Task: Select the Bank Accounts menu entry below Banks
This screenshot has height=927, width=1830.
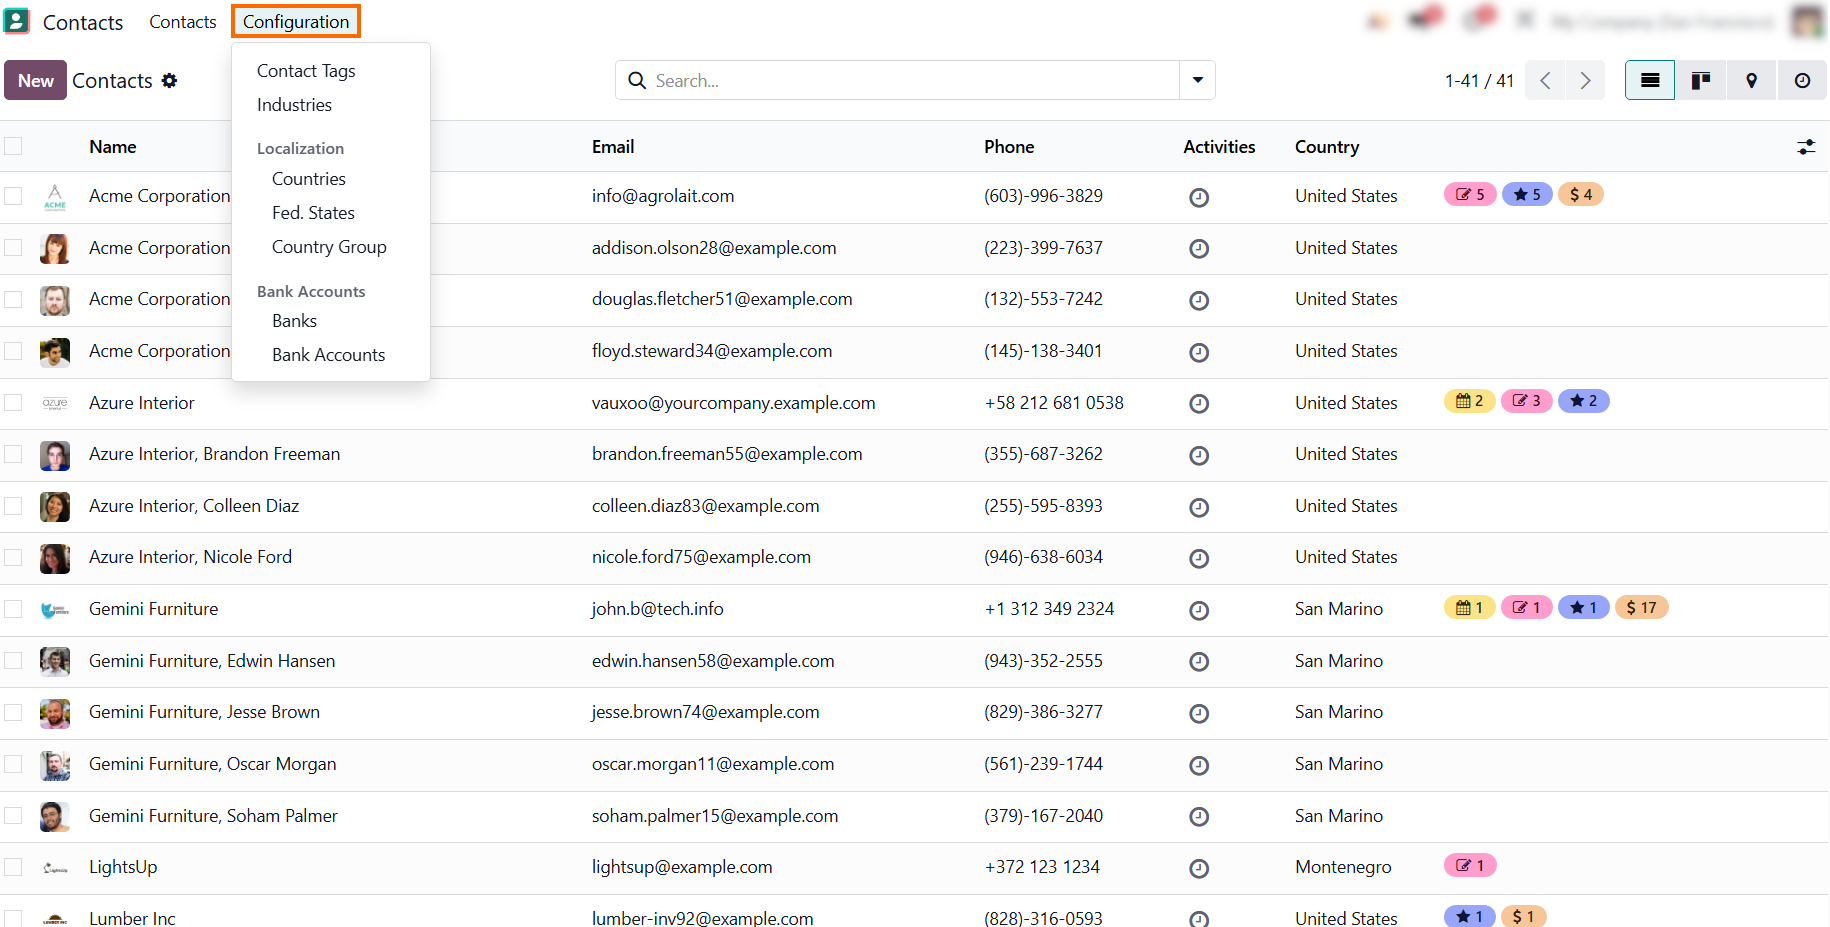Action: coord(328,355)
